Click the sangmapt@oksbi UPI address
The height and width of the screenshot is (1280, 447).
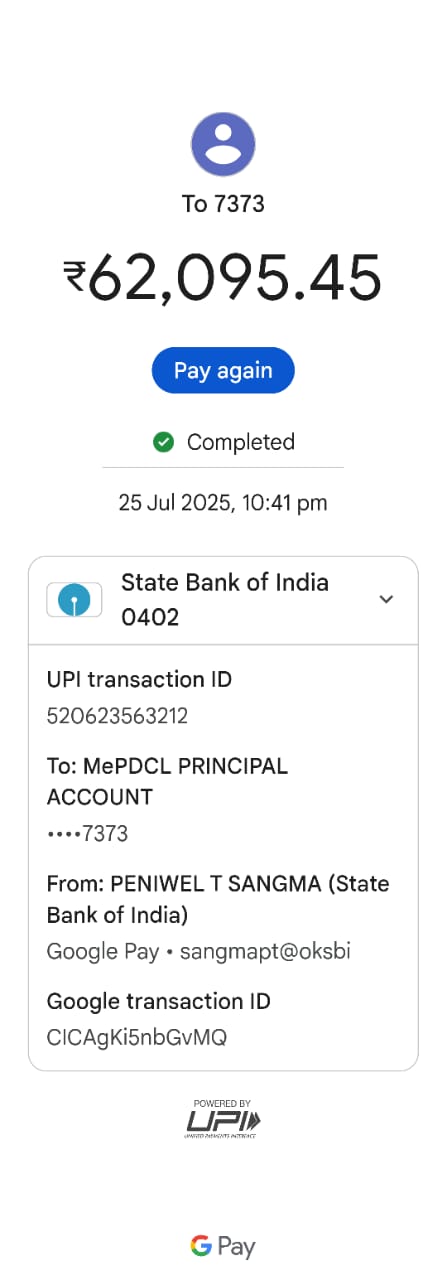[265, 951]
